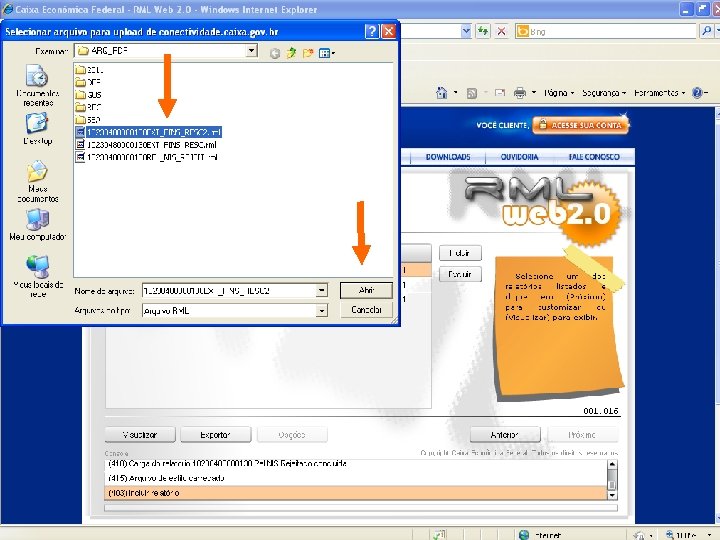This screenshot has width=720, height=540.
Task: Click the page scrollbar up arrow
Action: point(717,113)
